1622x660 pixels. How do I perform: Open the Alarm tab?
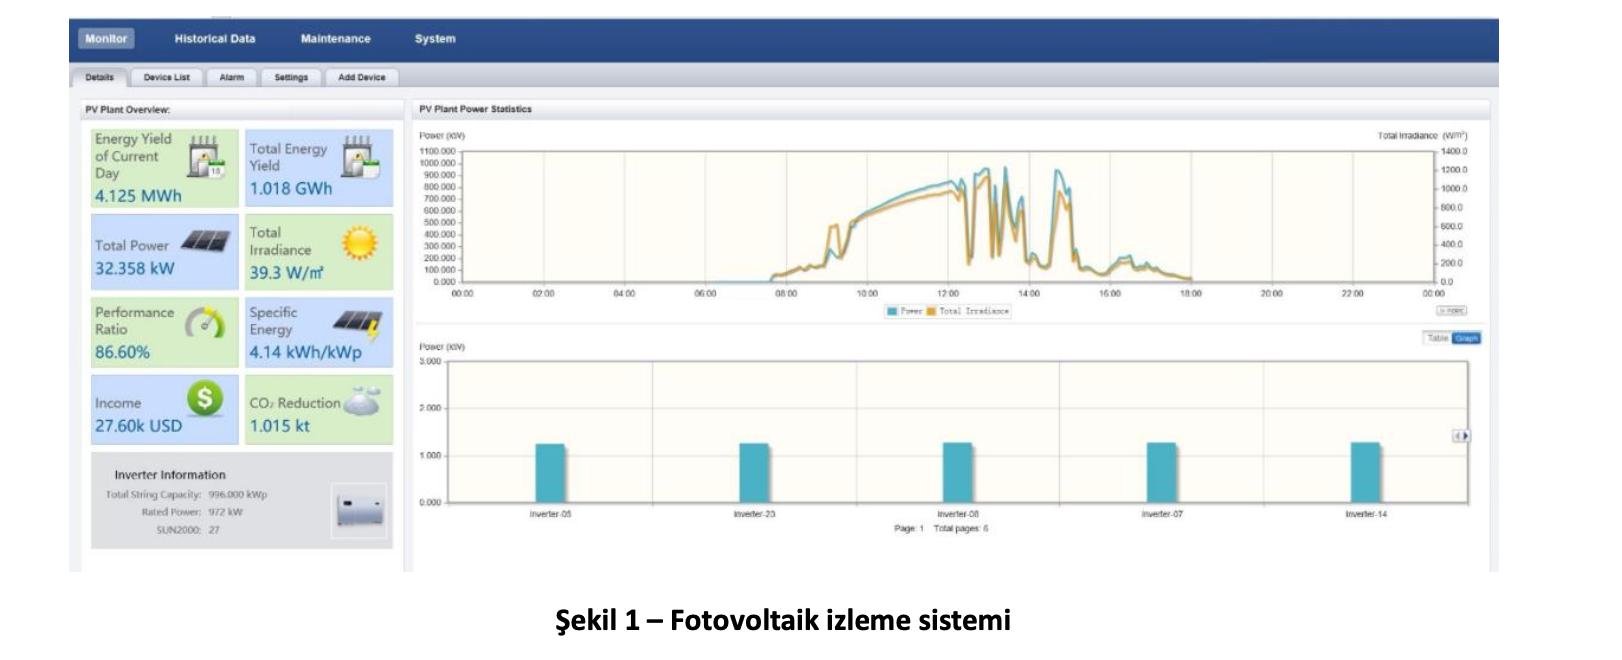pyautogui.click(x=231, y=77)
